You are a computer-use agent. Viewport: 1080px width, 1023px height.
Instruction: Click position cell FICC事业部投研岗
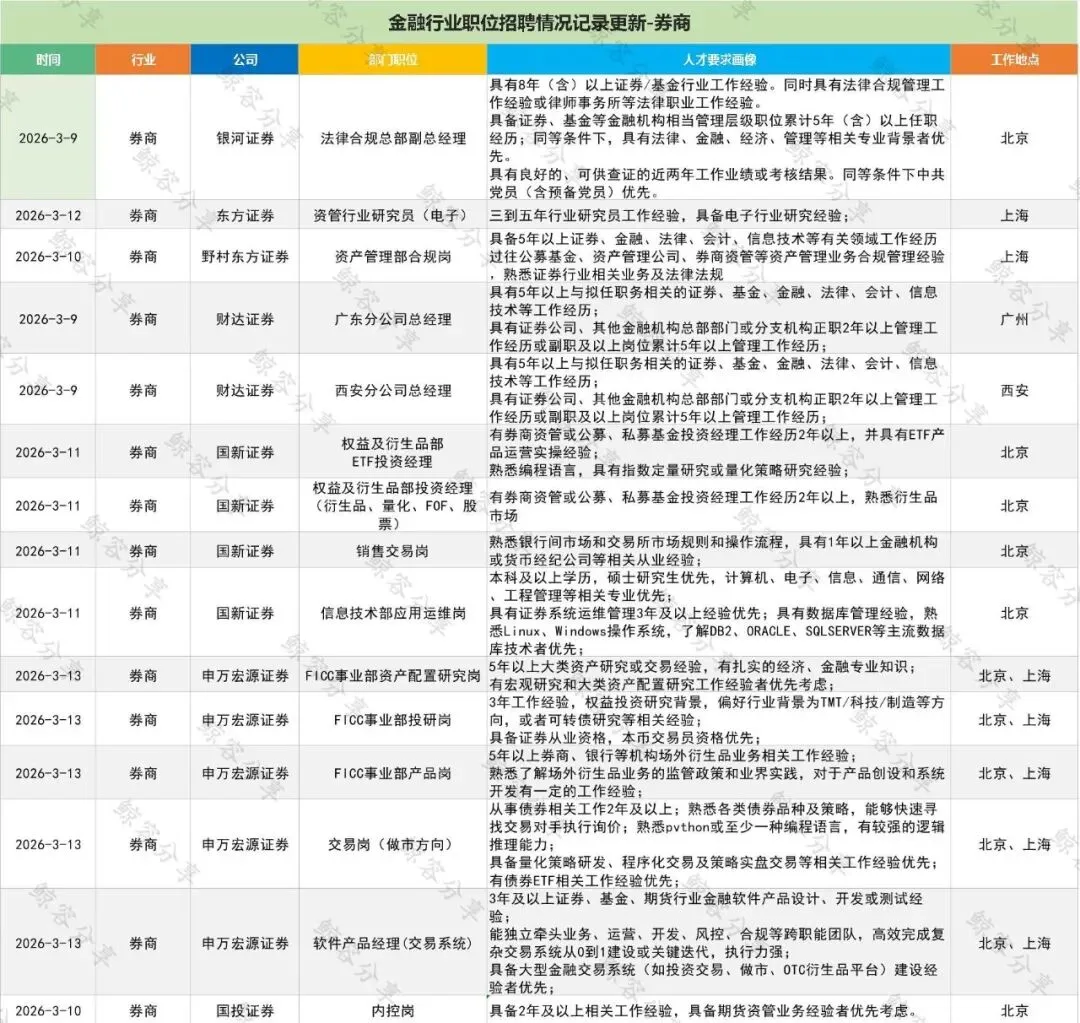393,720
